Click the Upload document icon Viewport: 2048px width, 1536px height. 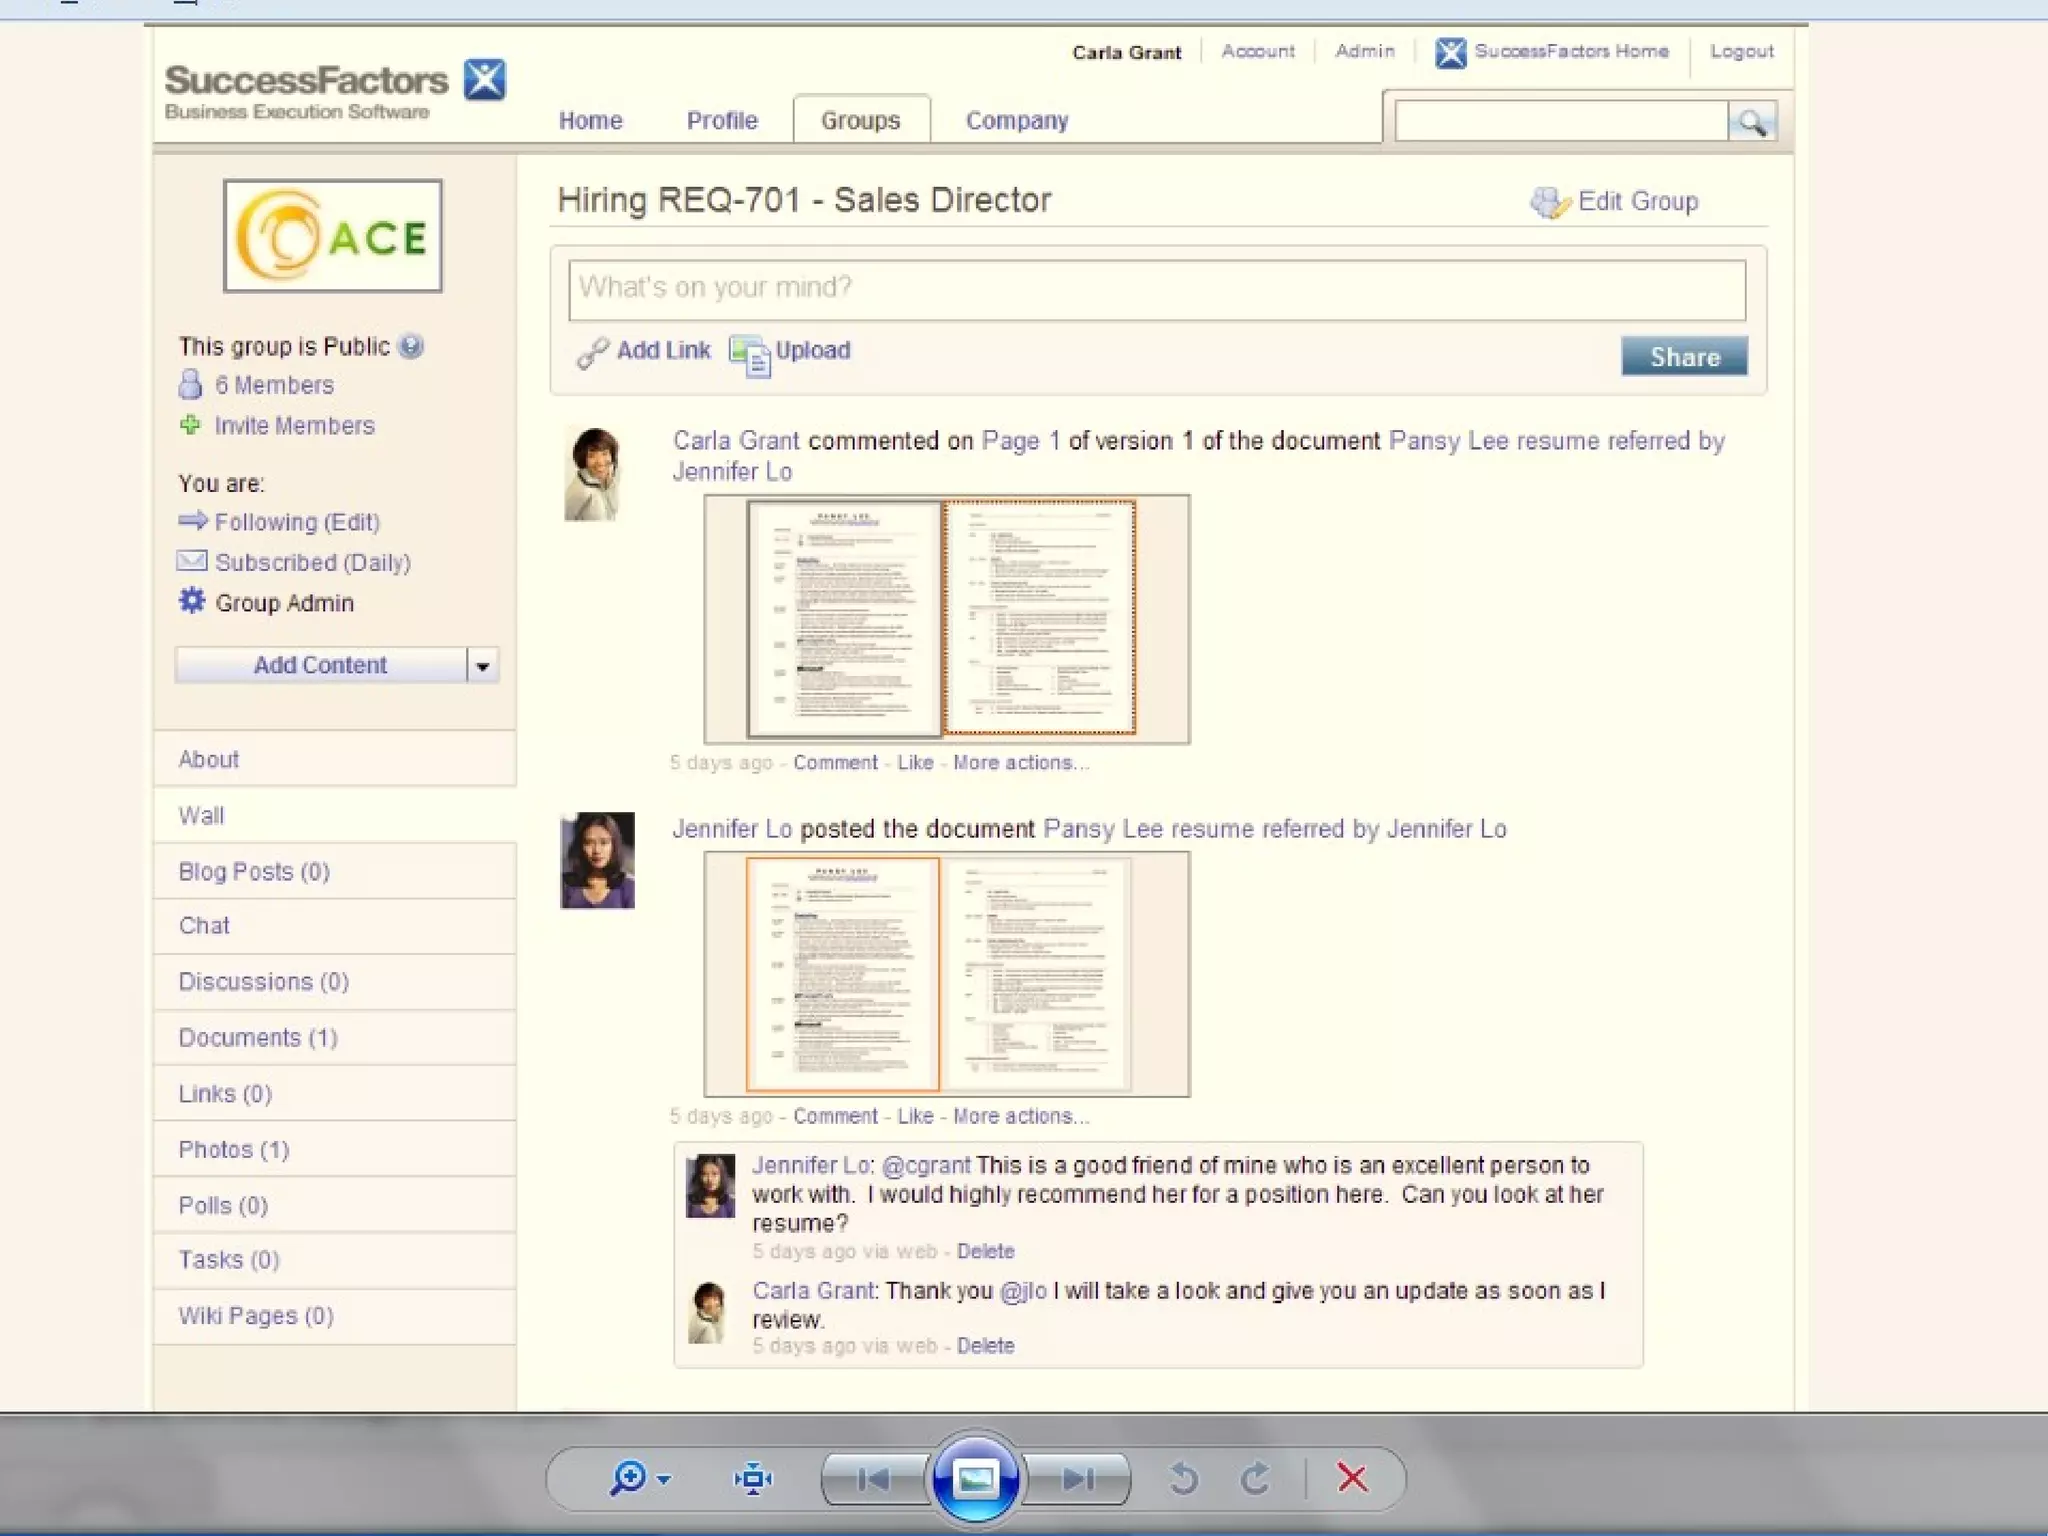tap(749, 355)
